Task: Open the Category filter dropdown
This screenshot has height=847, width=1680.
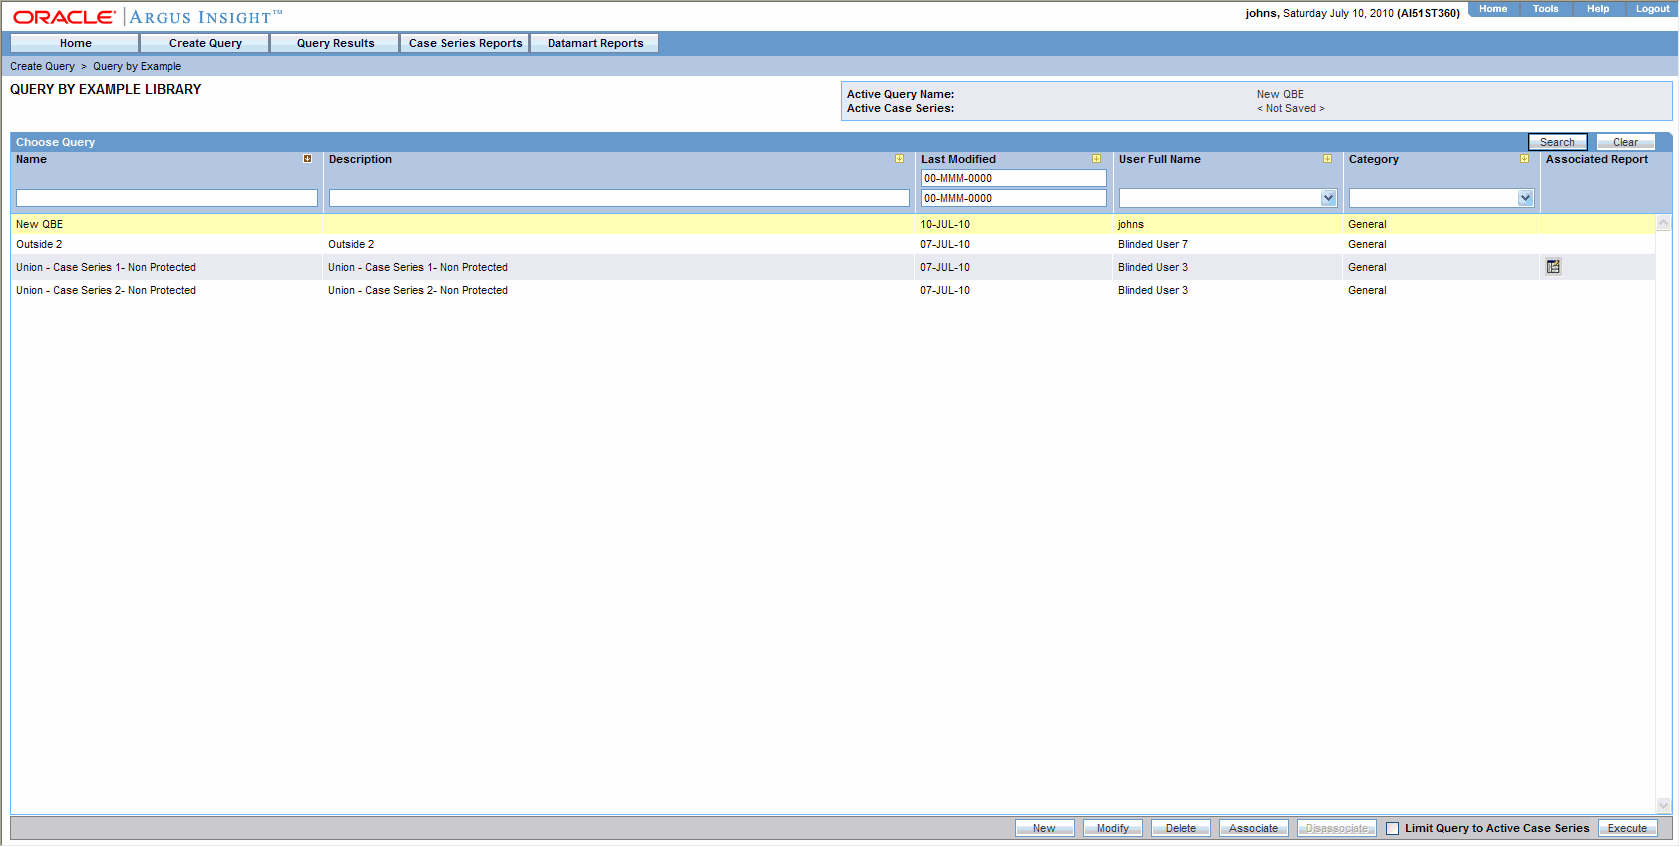Action: click(1525, 198)
